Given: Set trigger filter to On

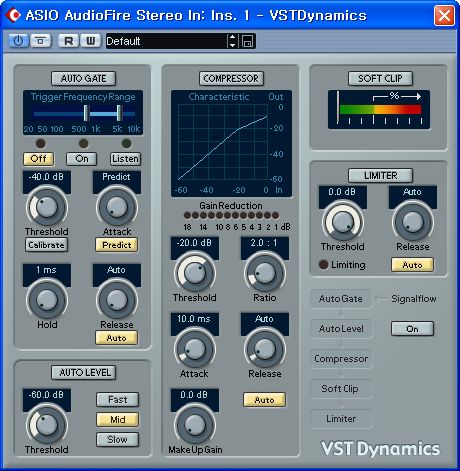Looking at the screenshot, I should [82, 159].
